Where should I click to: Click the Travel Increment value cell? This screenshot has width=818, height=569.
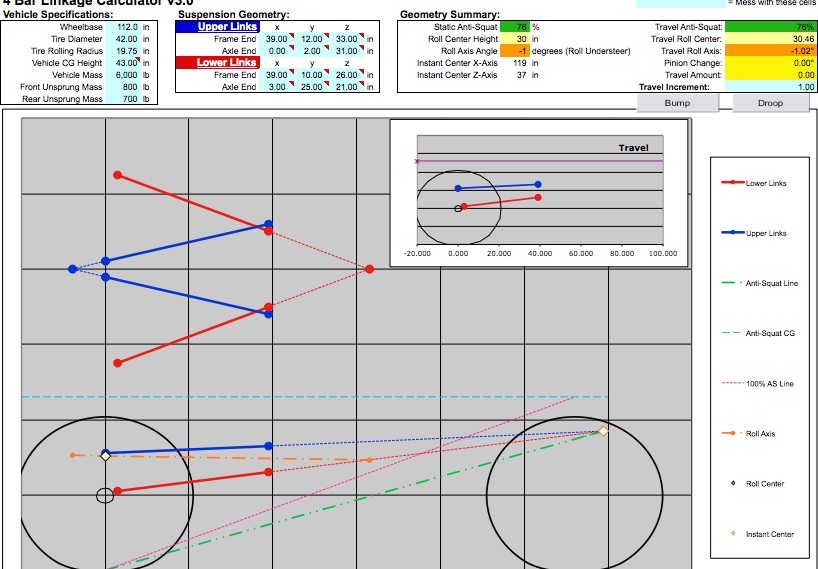[x=770, y=87]
